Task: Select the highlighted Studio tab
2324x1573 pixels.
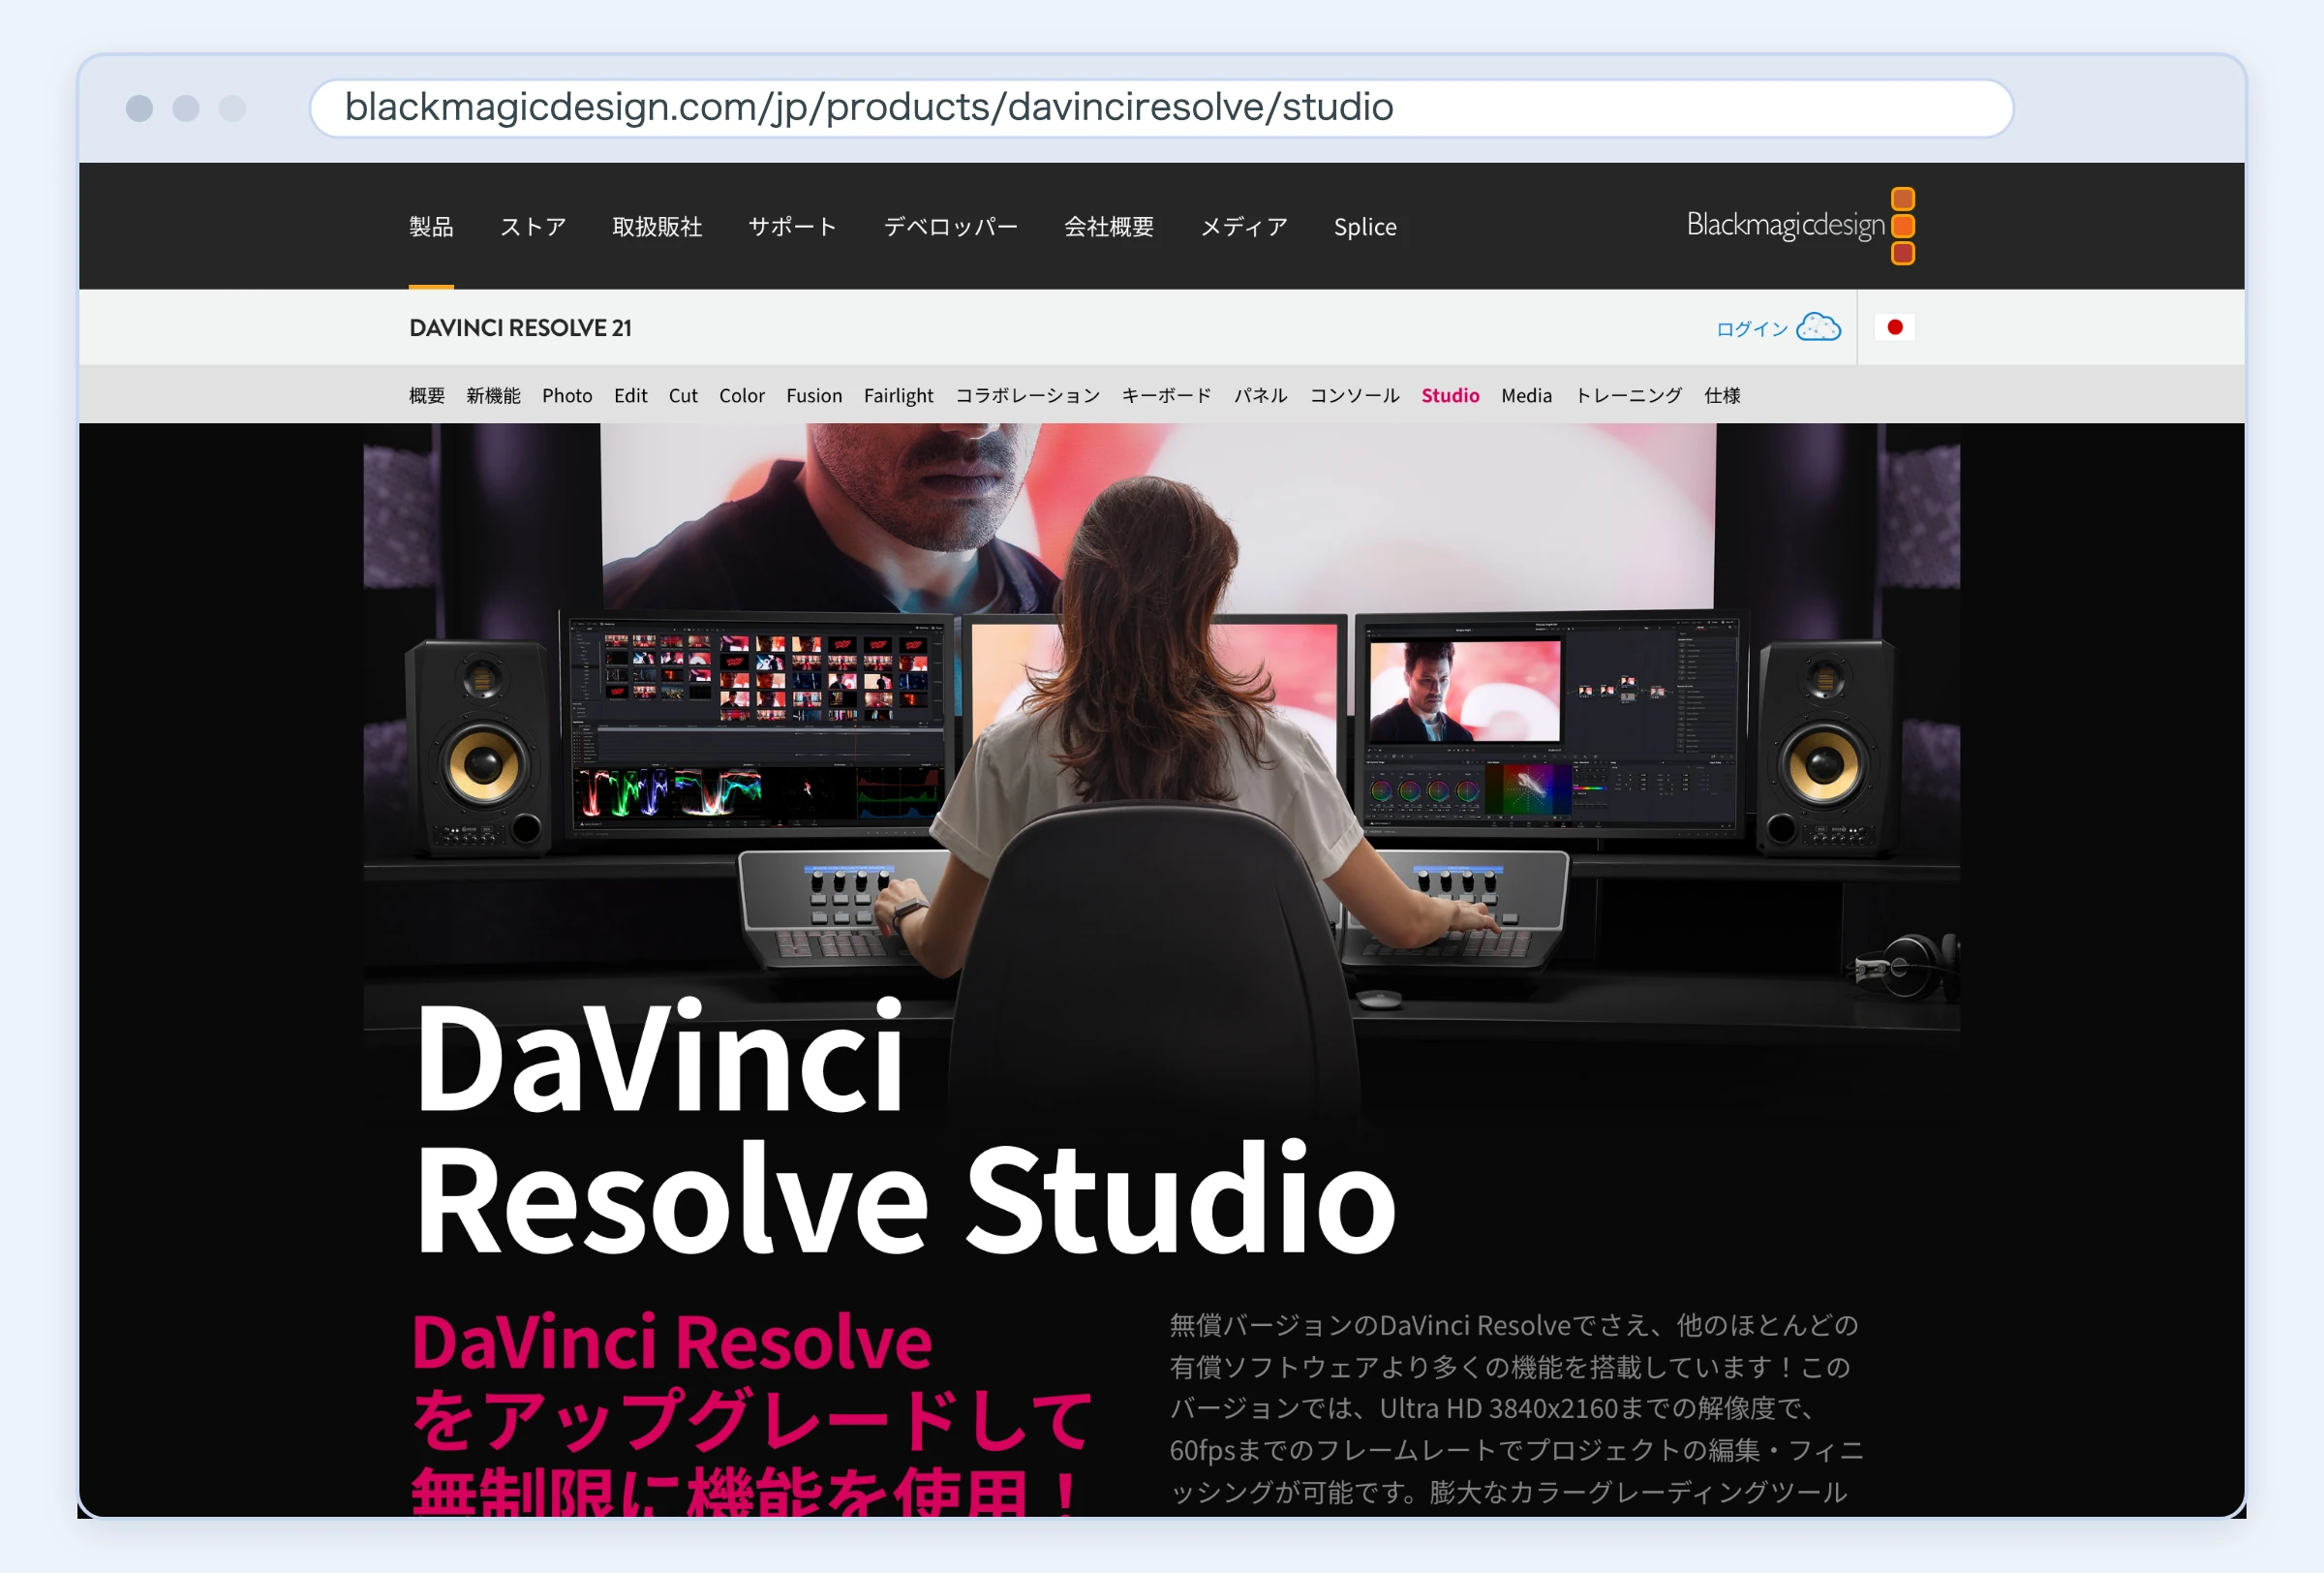Action: pos(1450,395)
